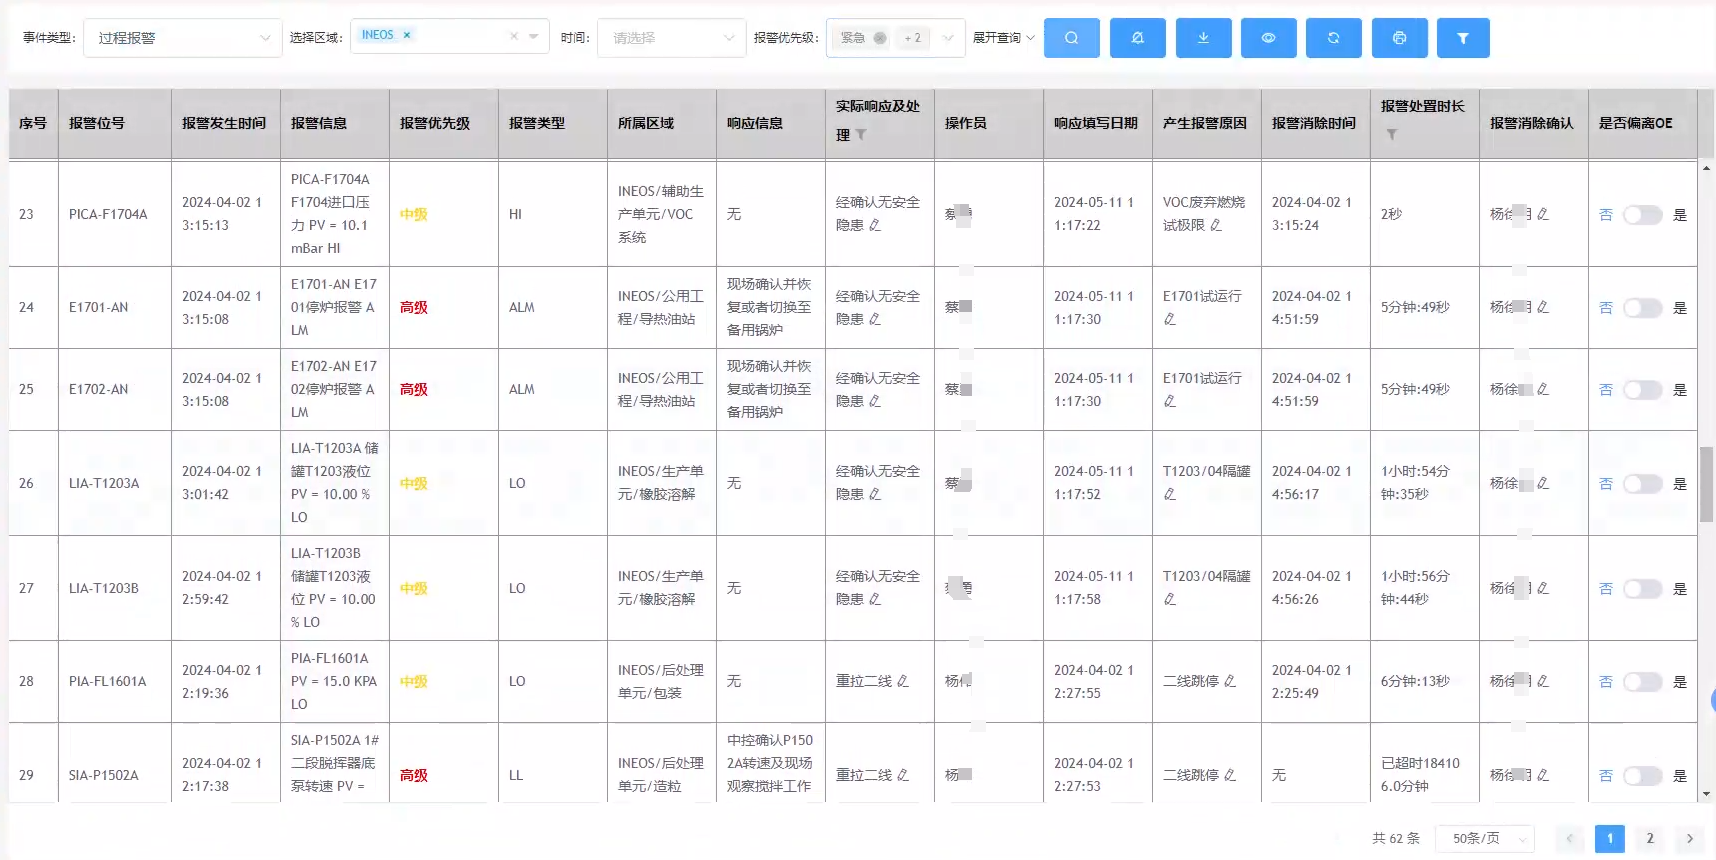
Task: Edit alarm clearance confirmation for row 29
Action: 1543,775
